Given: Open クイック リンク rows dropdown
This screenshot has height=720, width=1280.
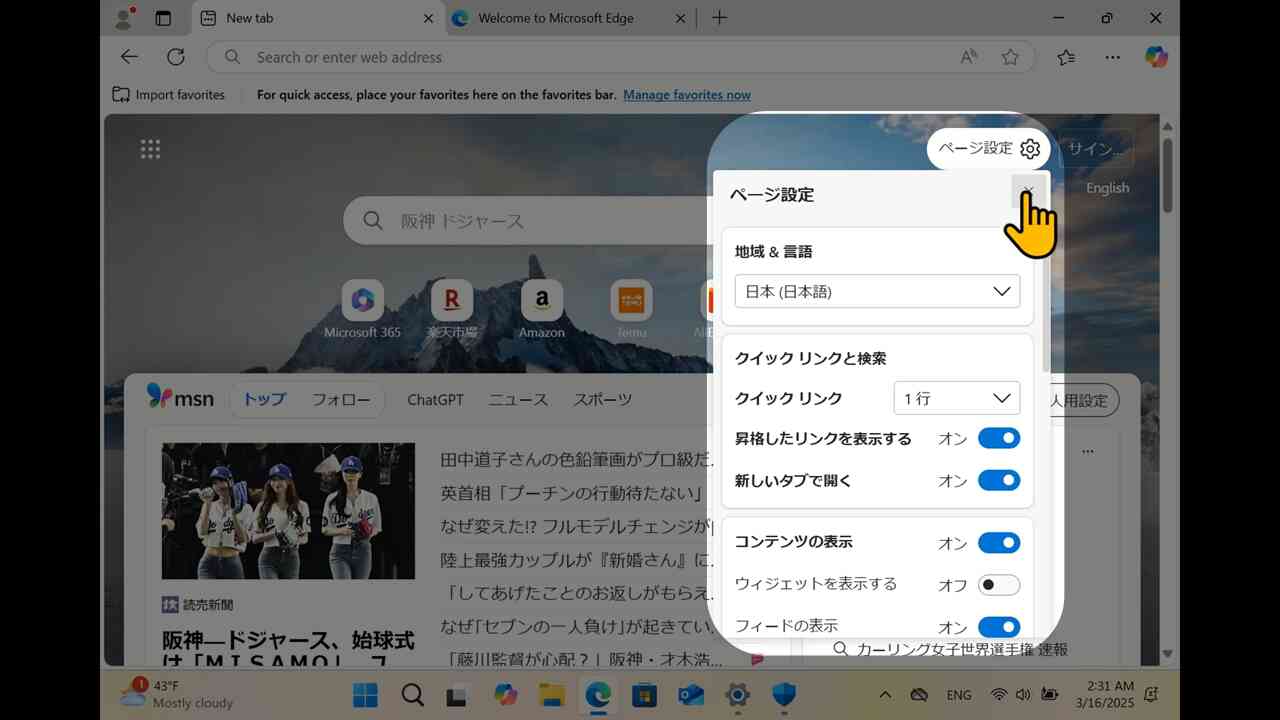Looking at the screenshot, I should 956,398.
